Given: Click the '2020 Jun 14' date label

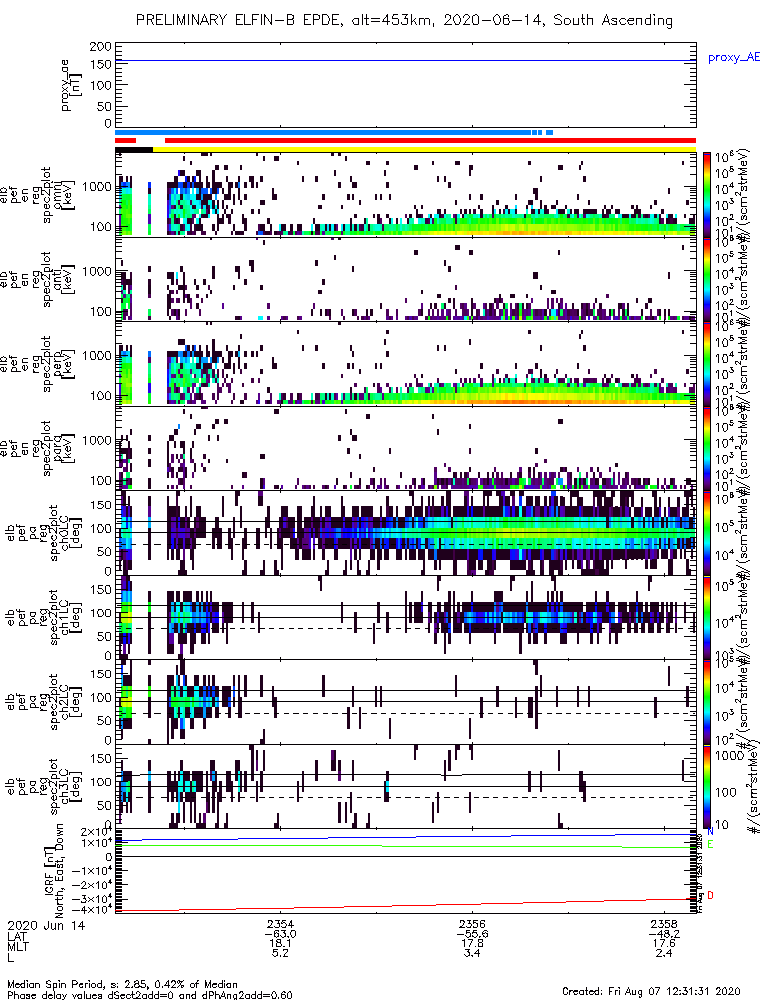Looking at the screenshot, I should (x=46, y=925).
